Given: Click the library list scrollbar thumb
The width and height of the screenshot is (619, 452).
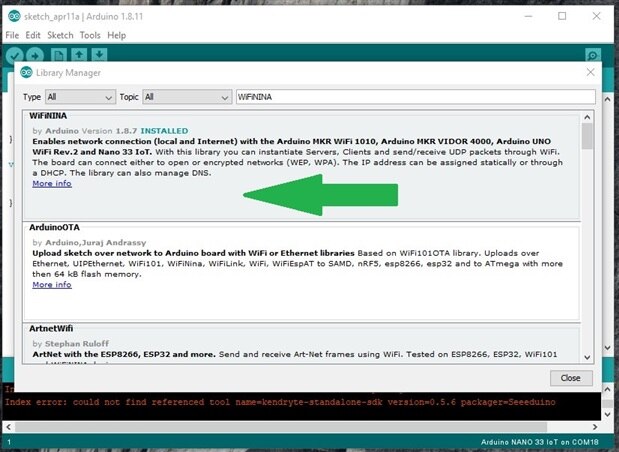Looking at the screenshot, I should coord(587,136).
